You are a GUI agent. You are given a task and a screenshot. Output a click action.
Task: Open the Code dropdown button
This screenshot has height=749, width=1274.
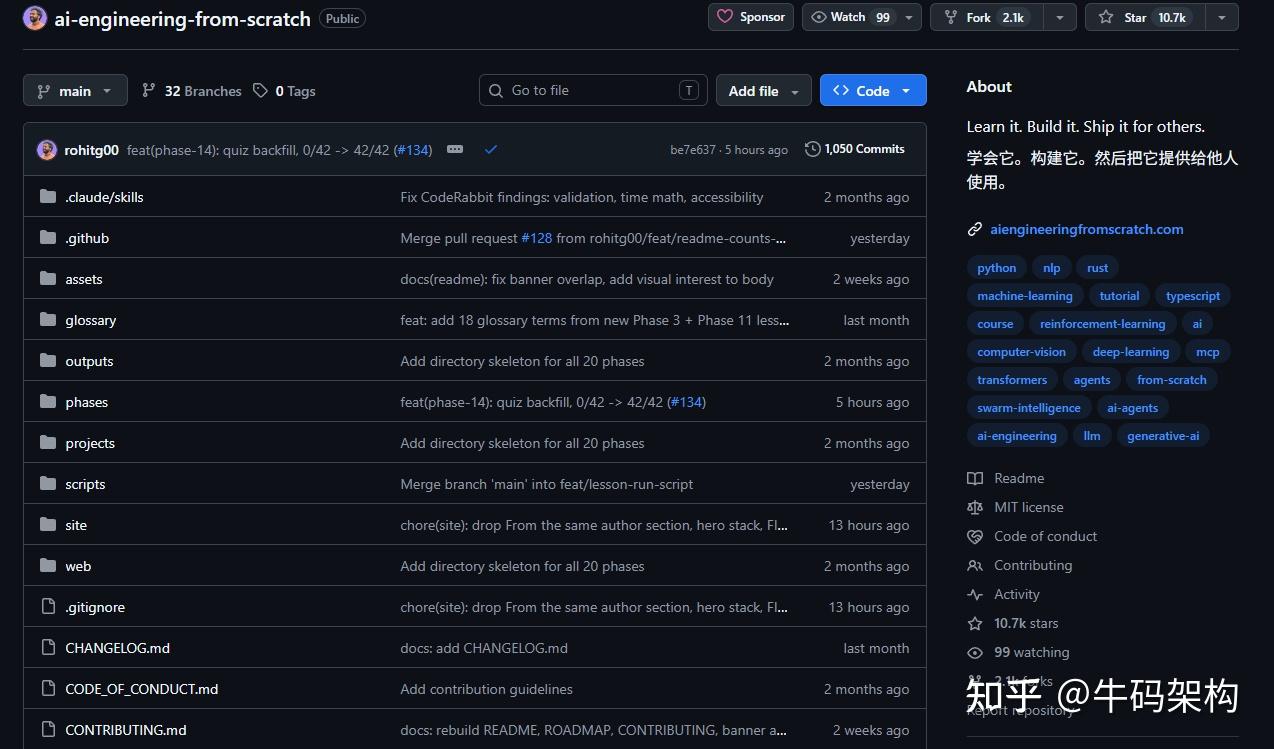click(873, 90)
